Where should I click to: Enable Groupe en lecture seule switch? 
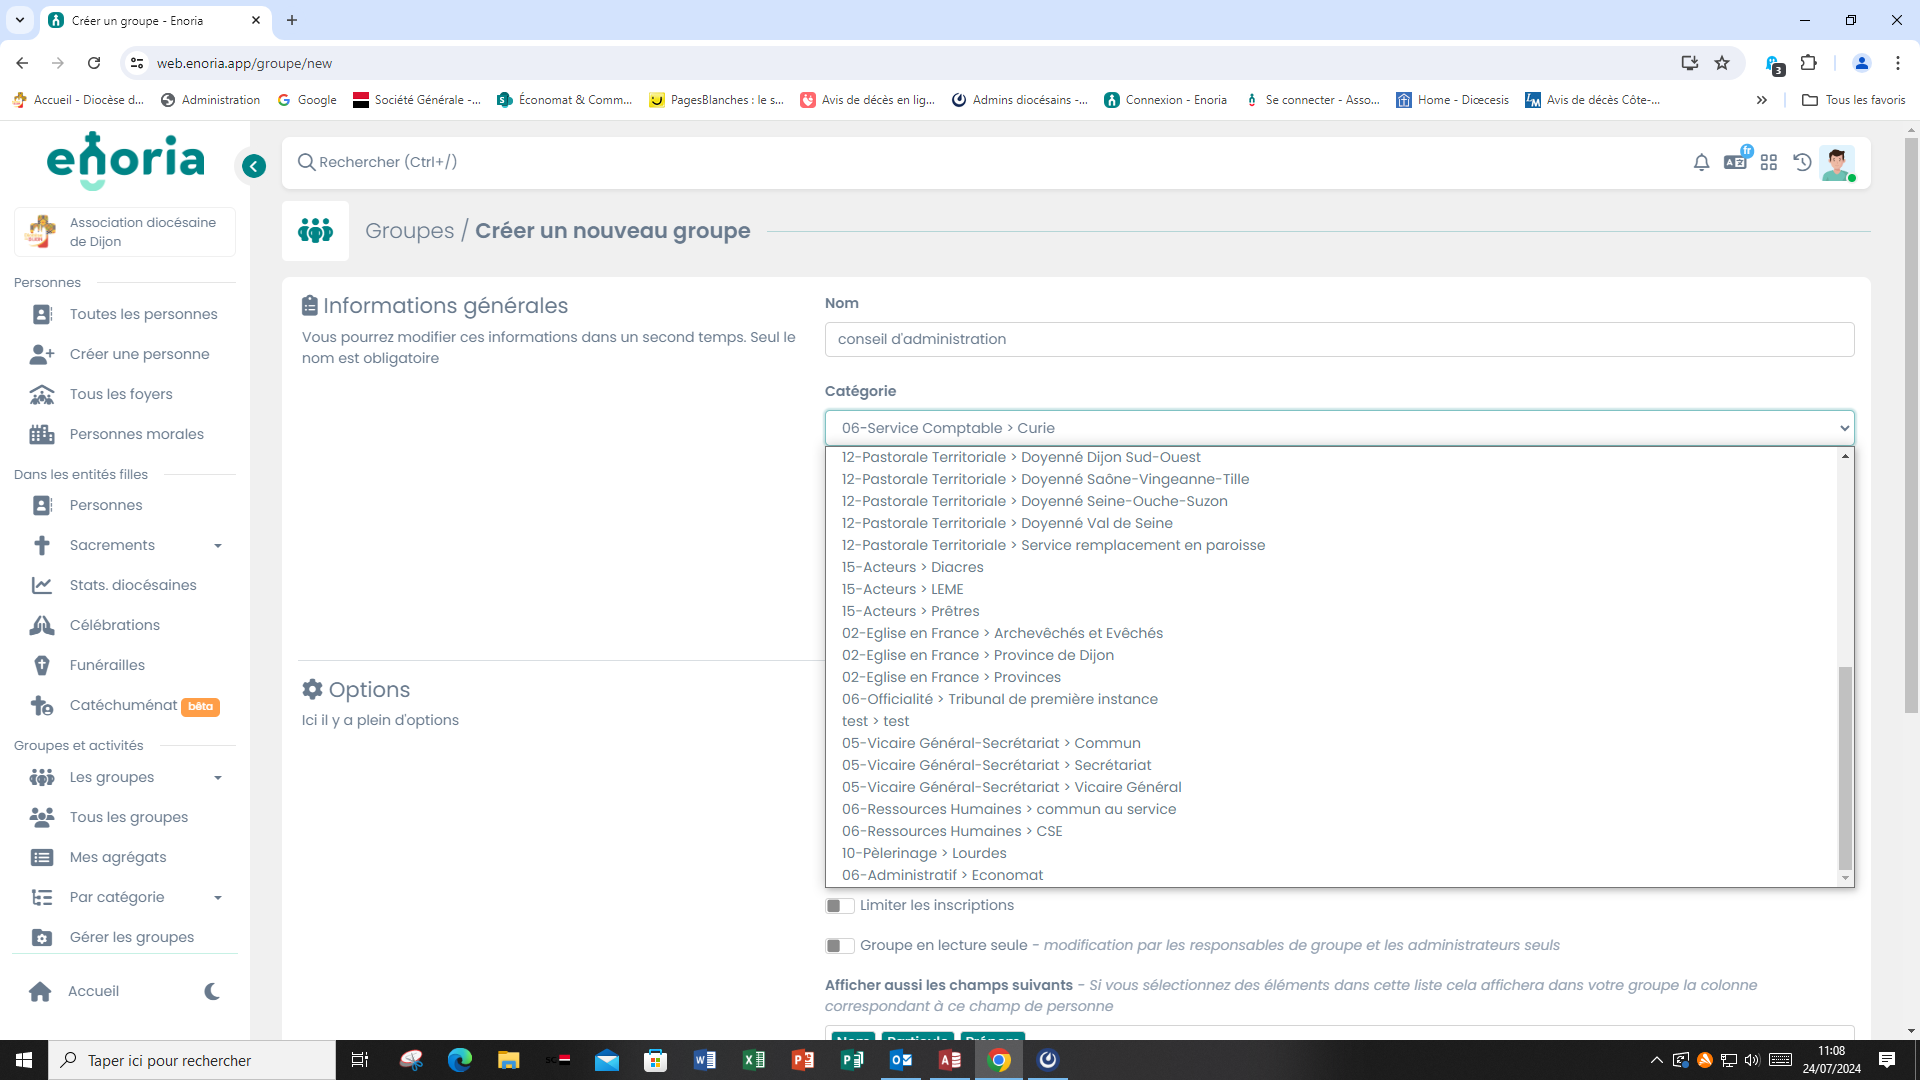839,945
